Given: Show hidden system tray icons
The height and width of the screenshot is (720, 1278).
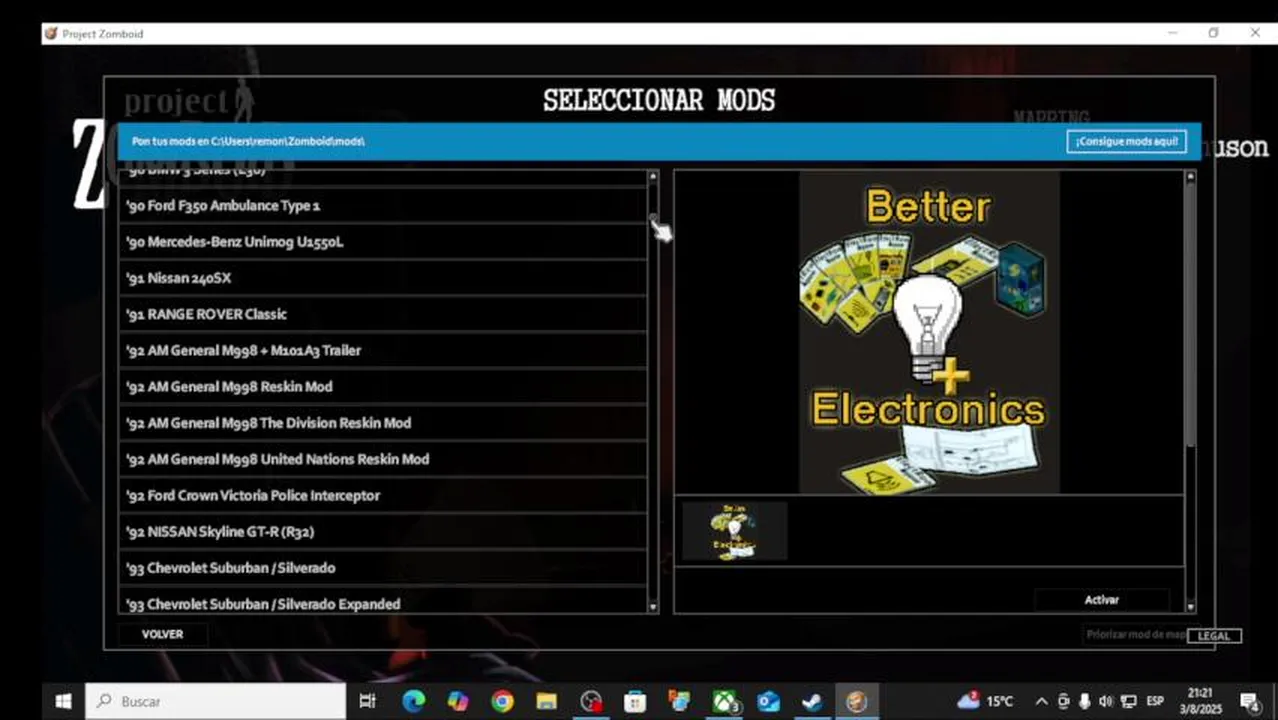Looking at the screenshot, I should (x=1041, y=701).
